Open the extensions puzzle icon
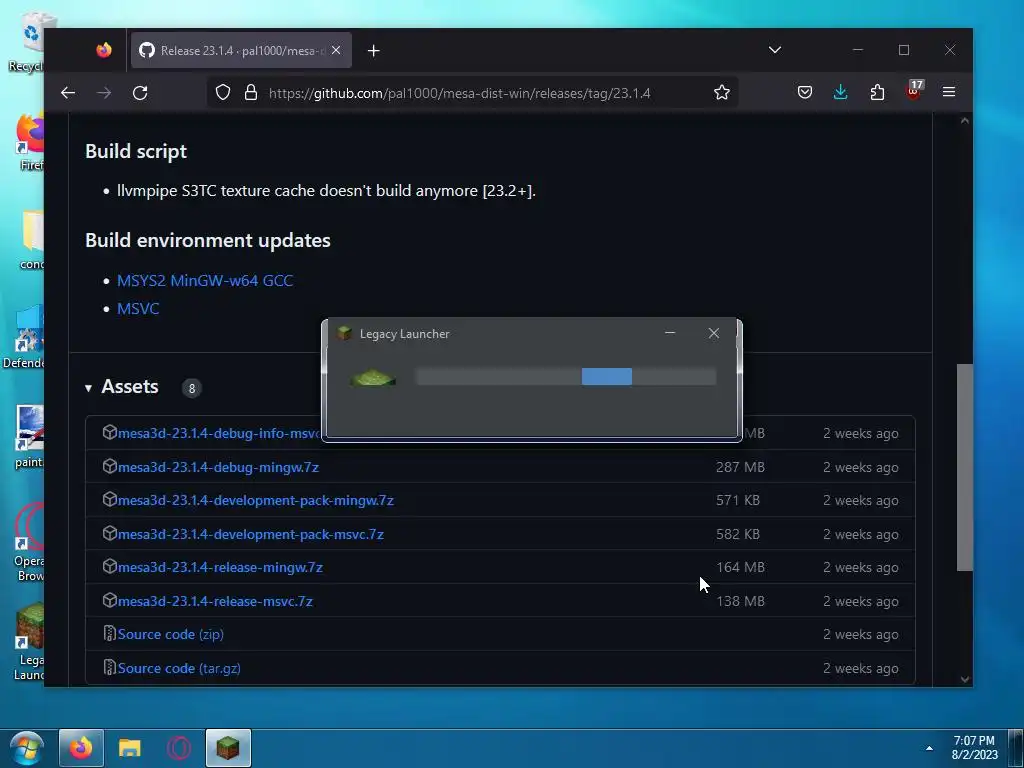The image size is (1024, 768). [877, 93]
